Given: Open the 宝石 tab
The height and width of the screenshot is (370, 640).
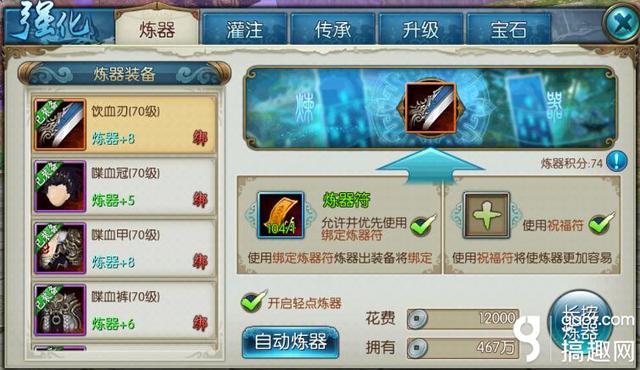Looking at the screenshot, I should (509, 29).
